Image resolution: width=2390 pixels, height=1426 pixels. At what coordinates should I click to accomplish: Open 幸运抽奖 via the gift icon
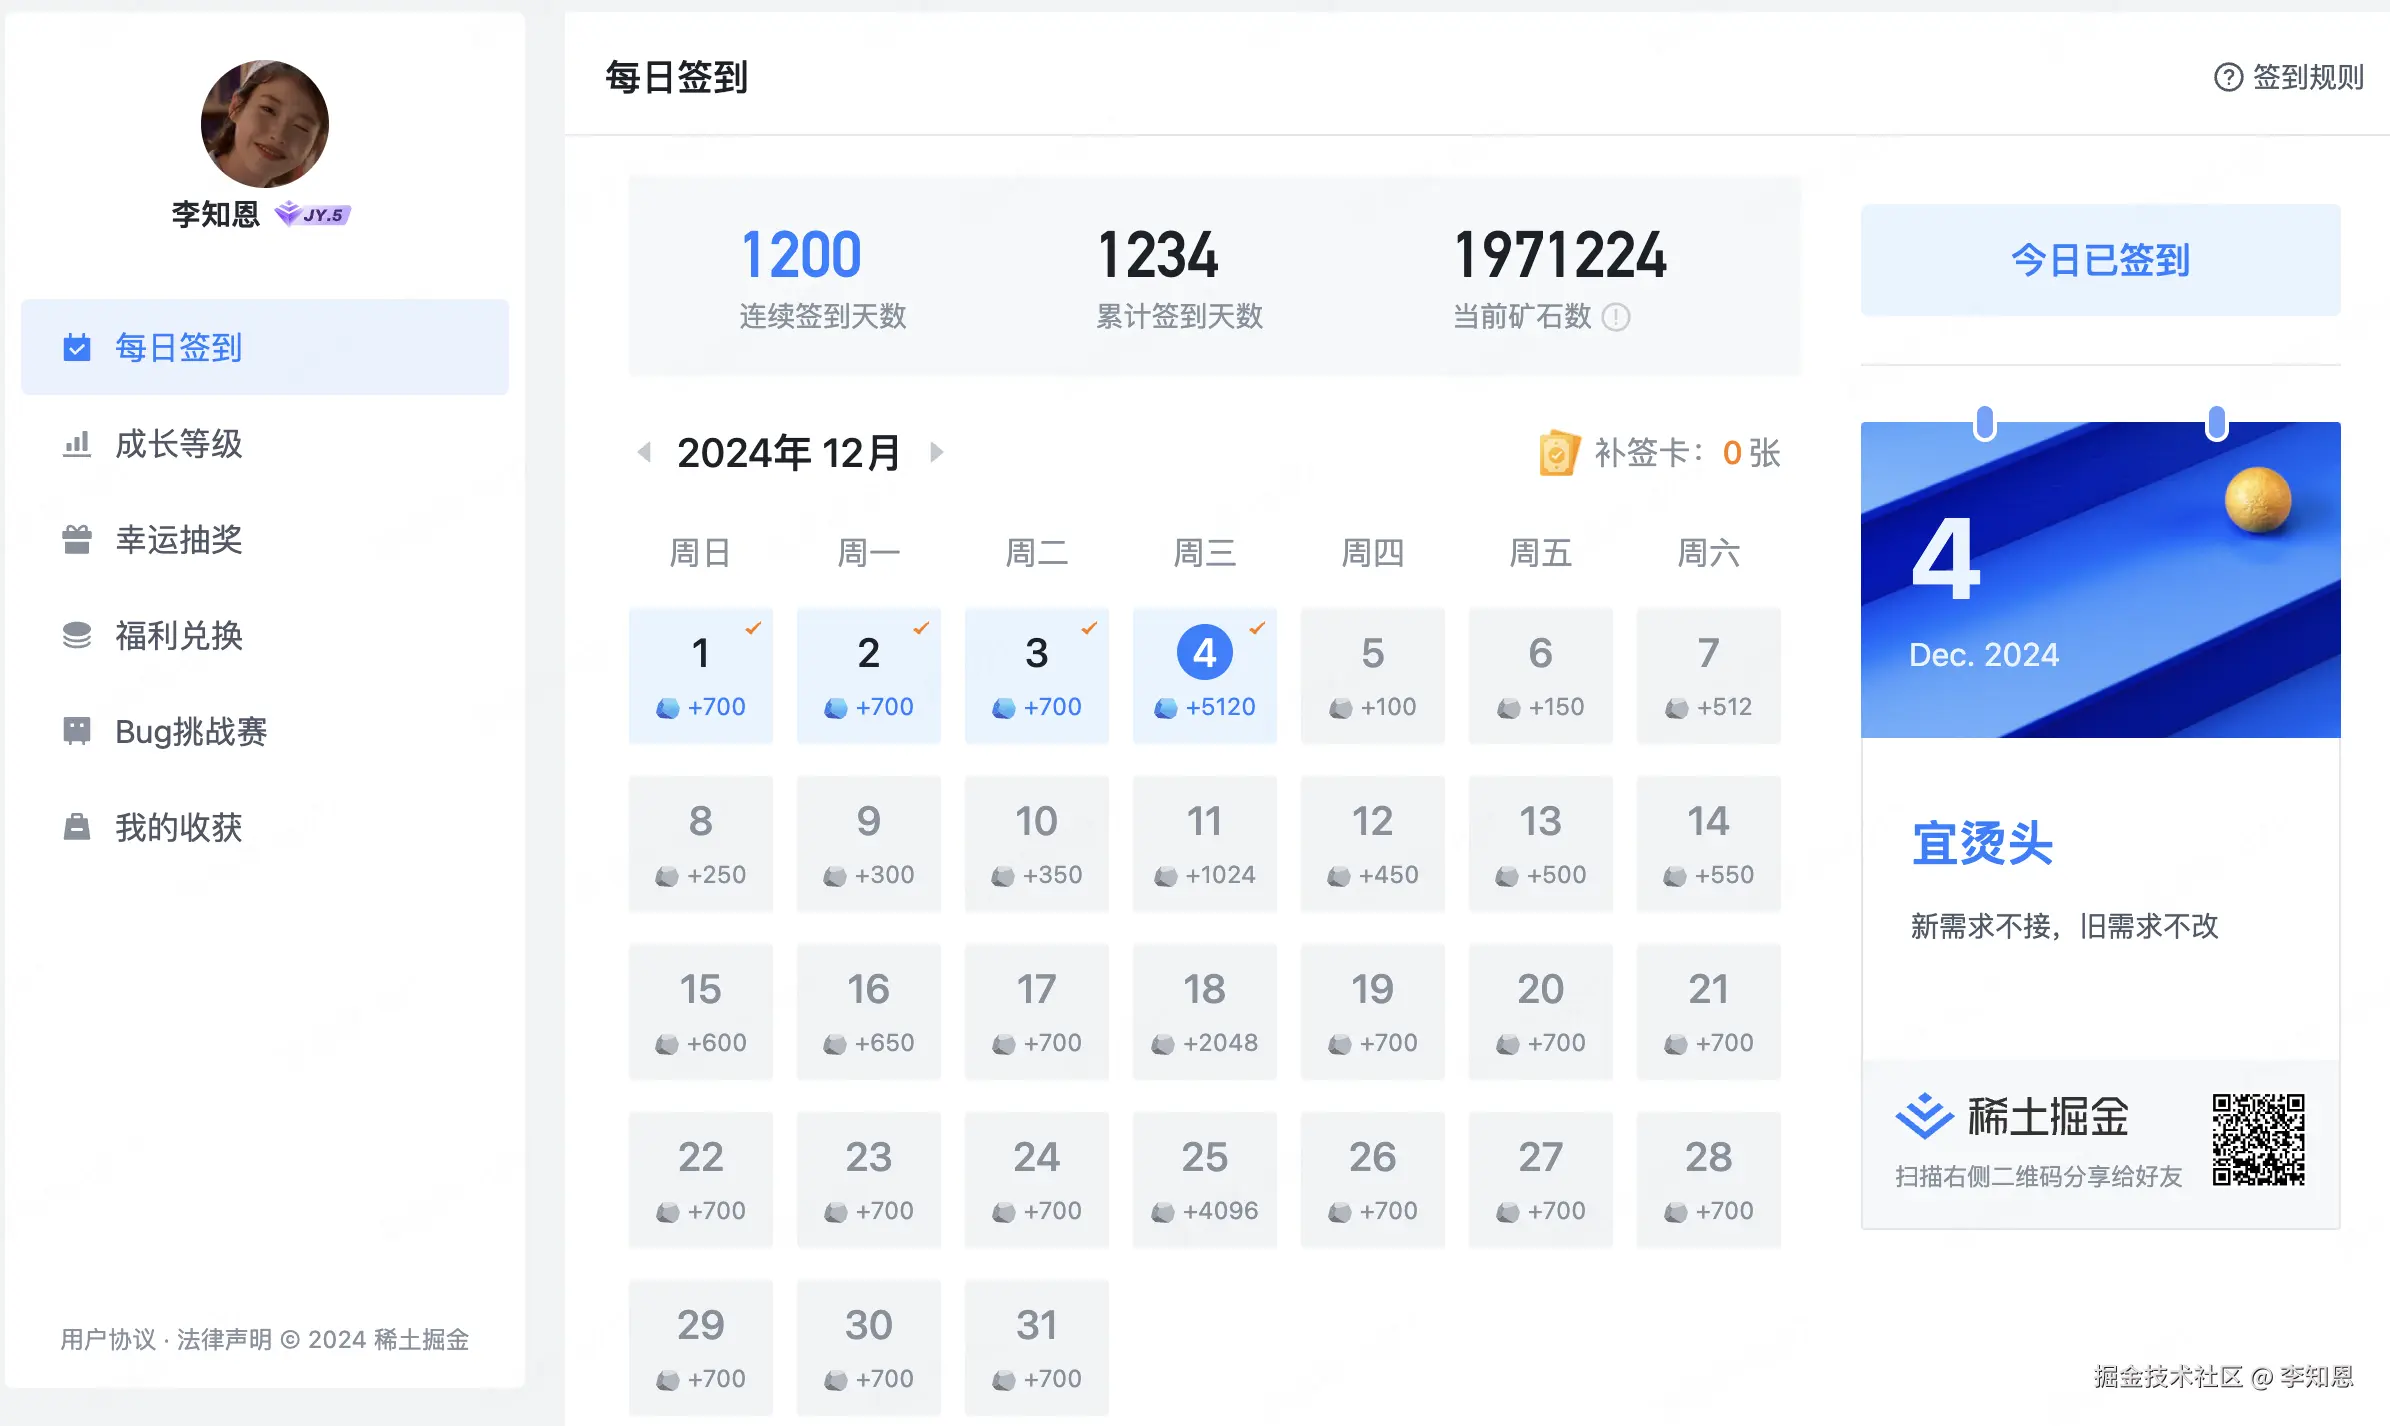(x=77, y=539)
